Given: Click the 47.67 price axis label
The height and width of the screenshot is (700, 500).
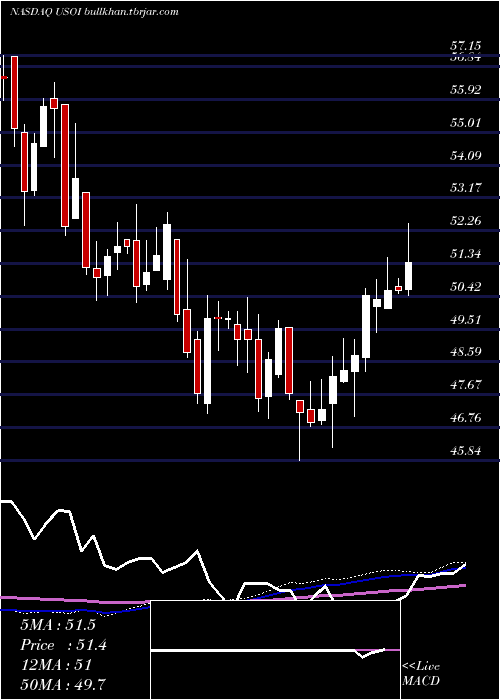Looking at the screenshot, I should pyautogui.click(x=466, y=385).
